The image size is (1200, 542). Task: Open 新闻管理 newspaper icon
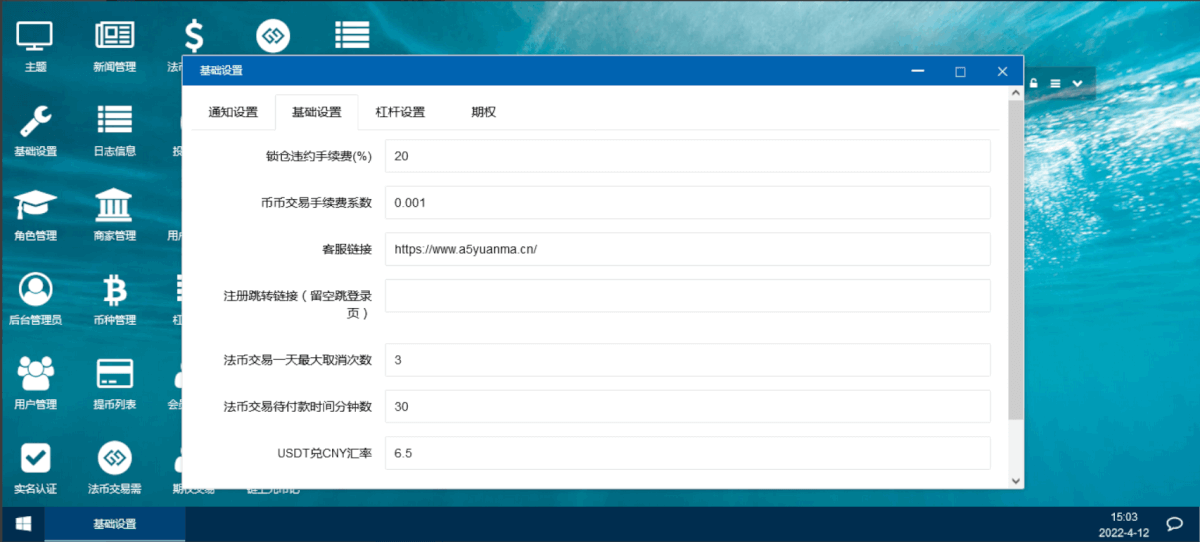click(x=114, y=45)
